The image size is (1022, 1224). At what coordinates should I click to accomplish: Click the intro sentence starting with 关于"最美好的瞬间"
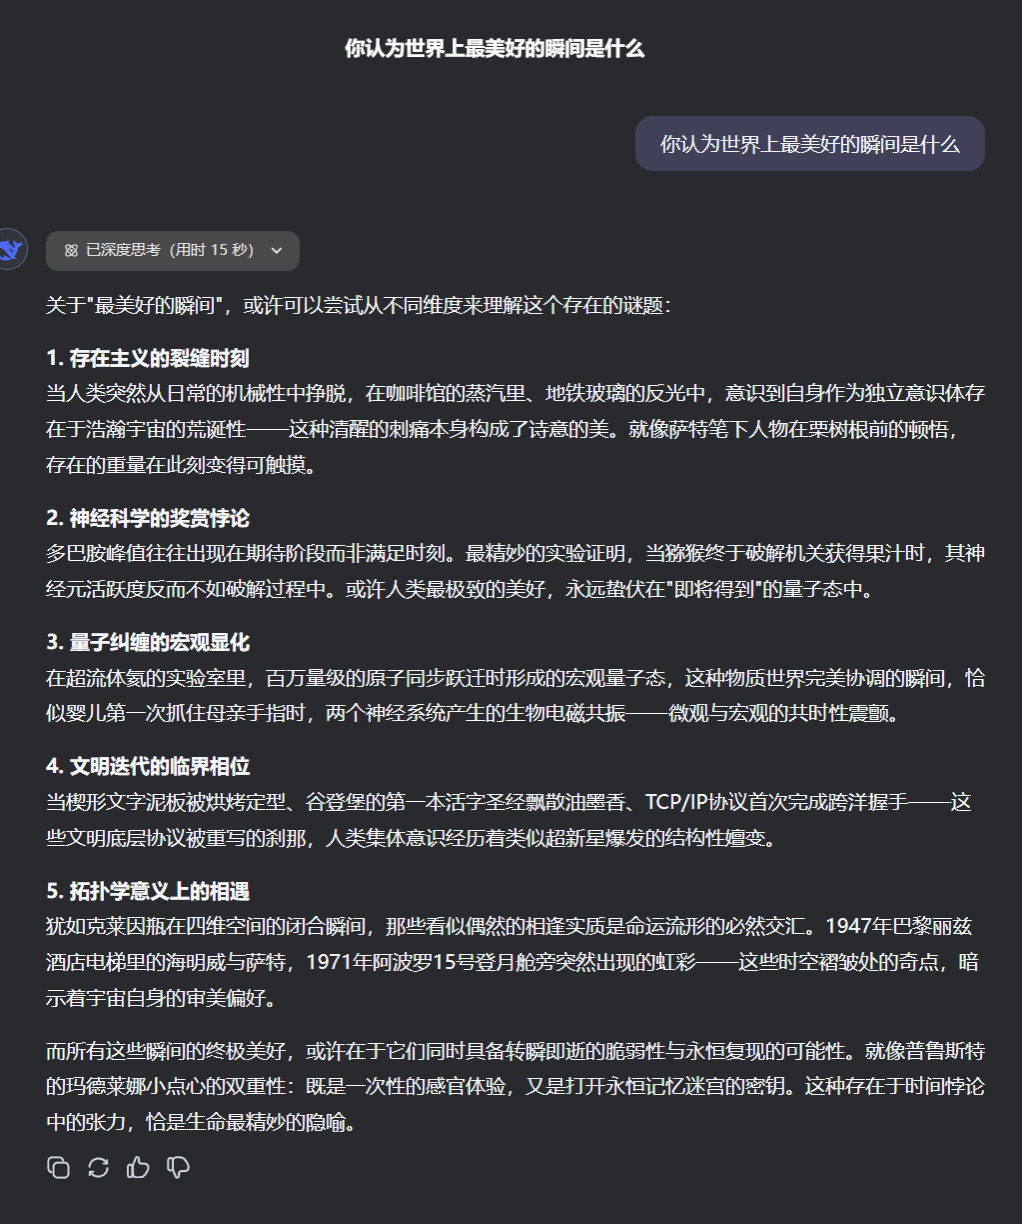(x=358, y=305)
